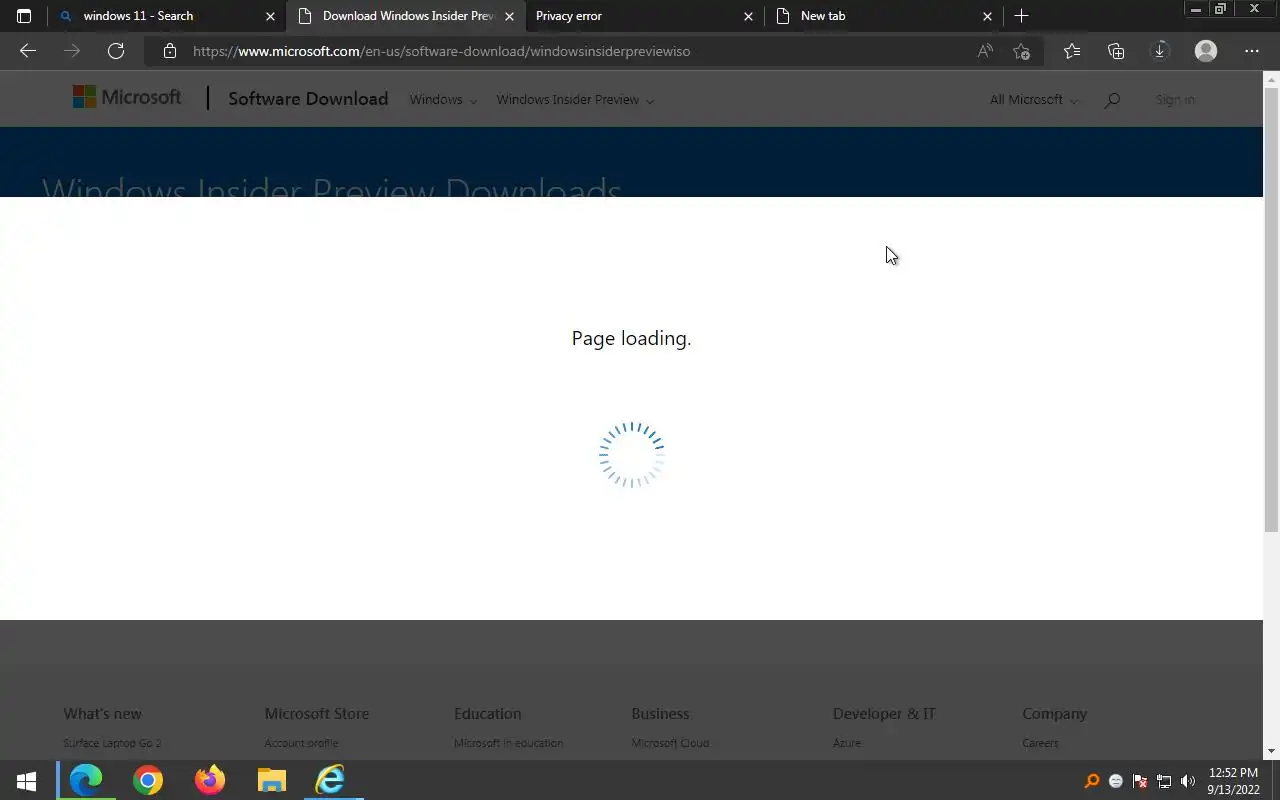Close the Download Windows Insider Preview tab
This screenshot has width=1280, height=800.
click(509, 16)
